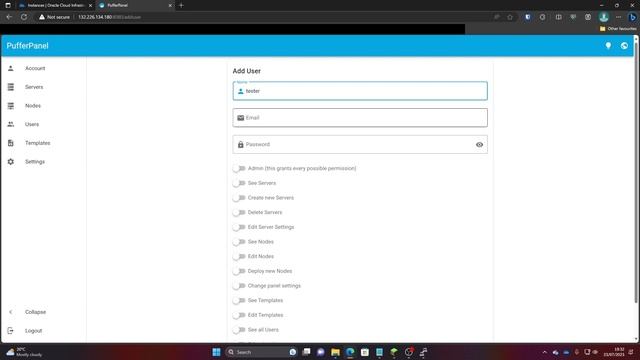This screenshot has height=360, width=640.
Task: Enable the See Nodes toggle
Action: pos(239,242)
